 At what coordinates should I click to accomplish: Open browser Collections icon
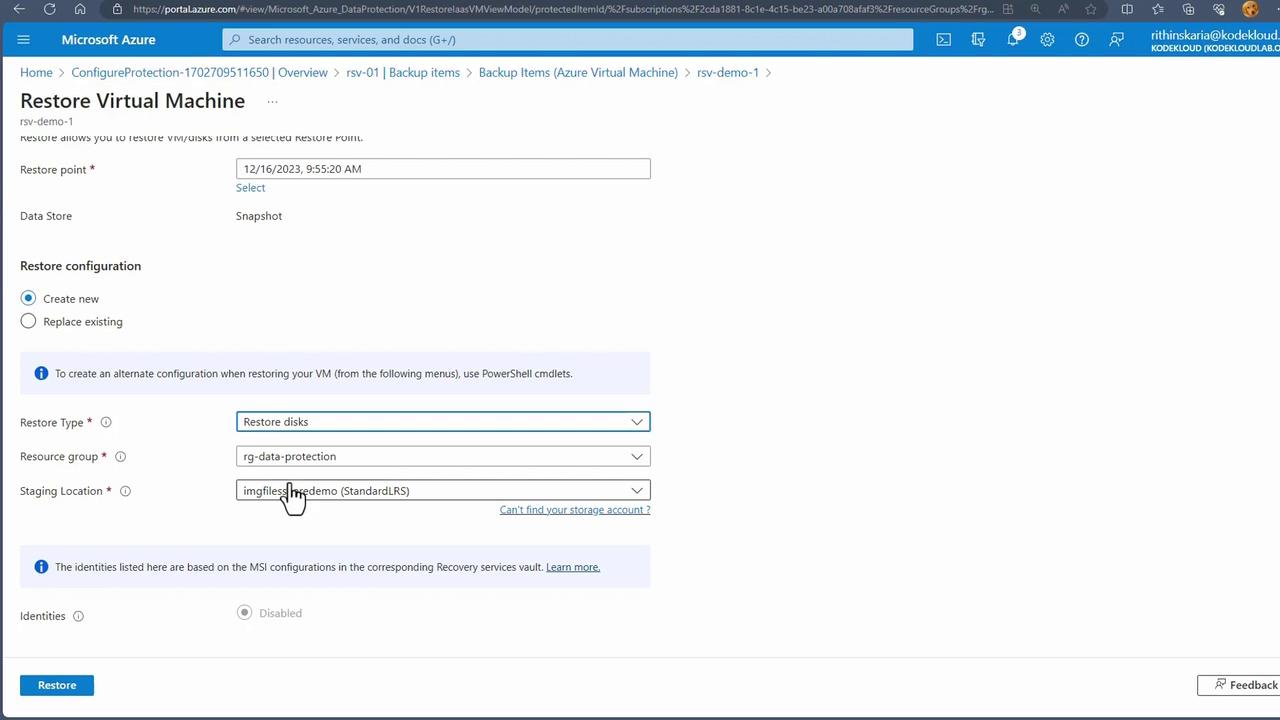1189,9
